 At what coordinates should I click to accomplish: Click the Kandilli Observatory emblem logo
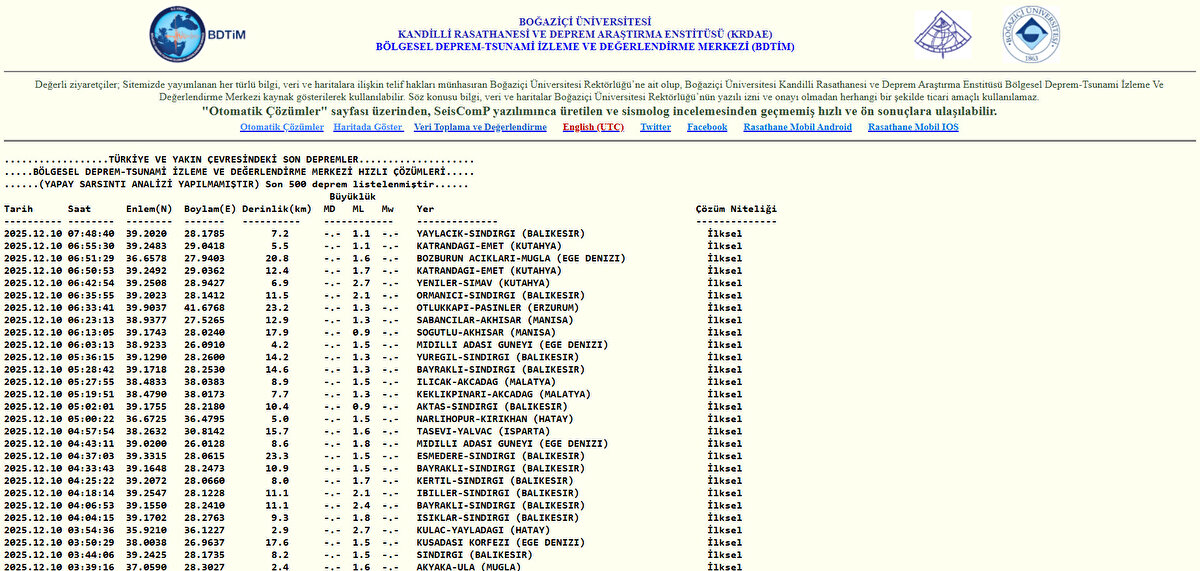[x=942, y=34]
